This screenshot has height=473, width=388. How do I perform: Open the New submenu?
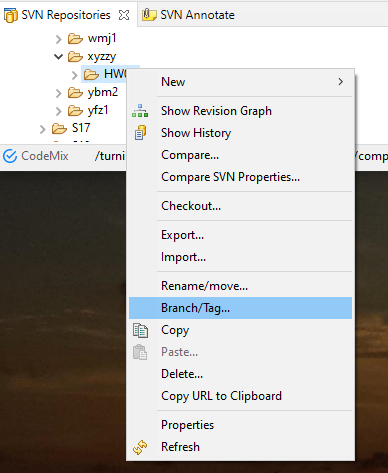(240, 82)
